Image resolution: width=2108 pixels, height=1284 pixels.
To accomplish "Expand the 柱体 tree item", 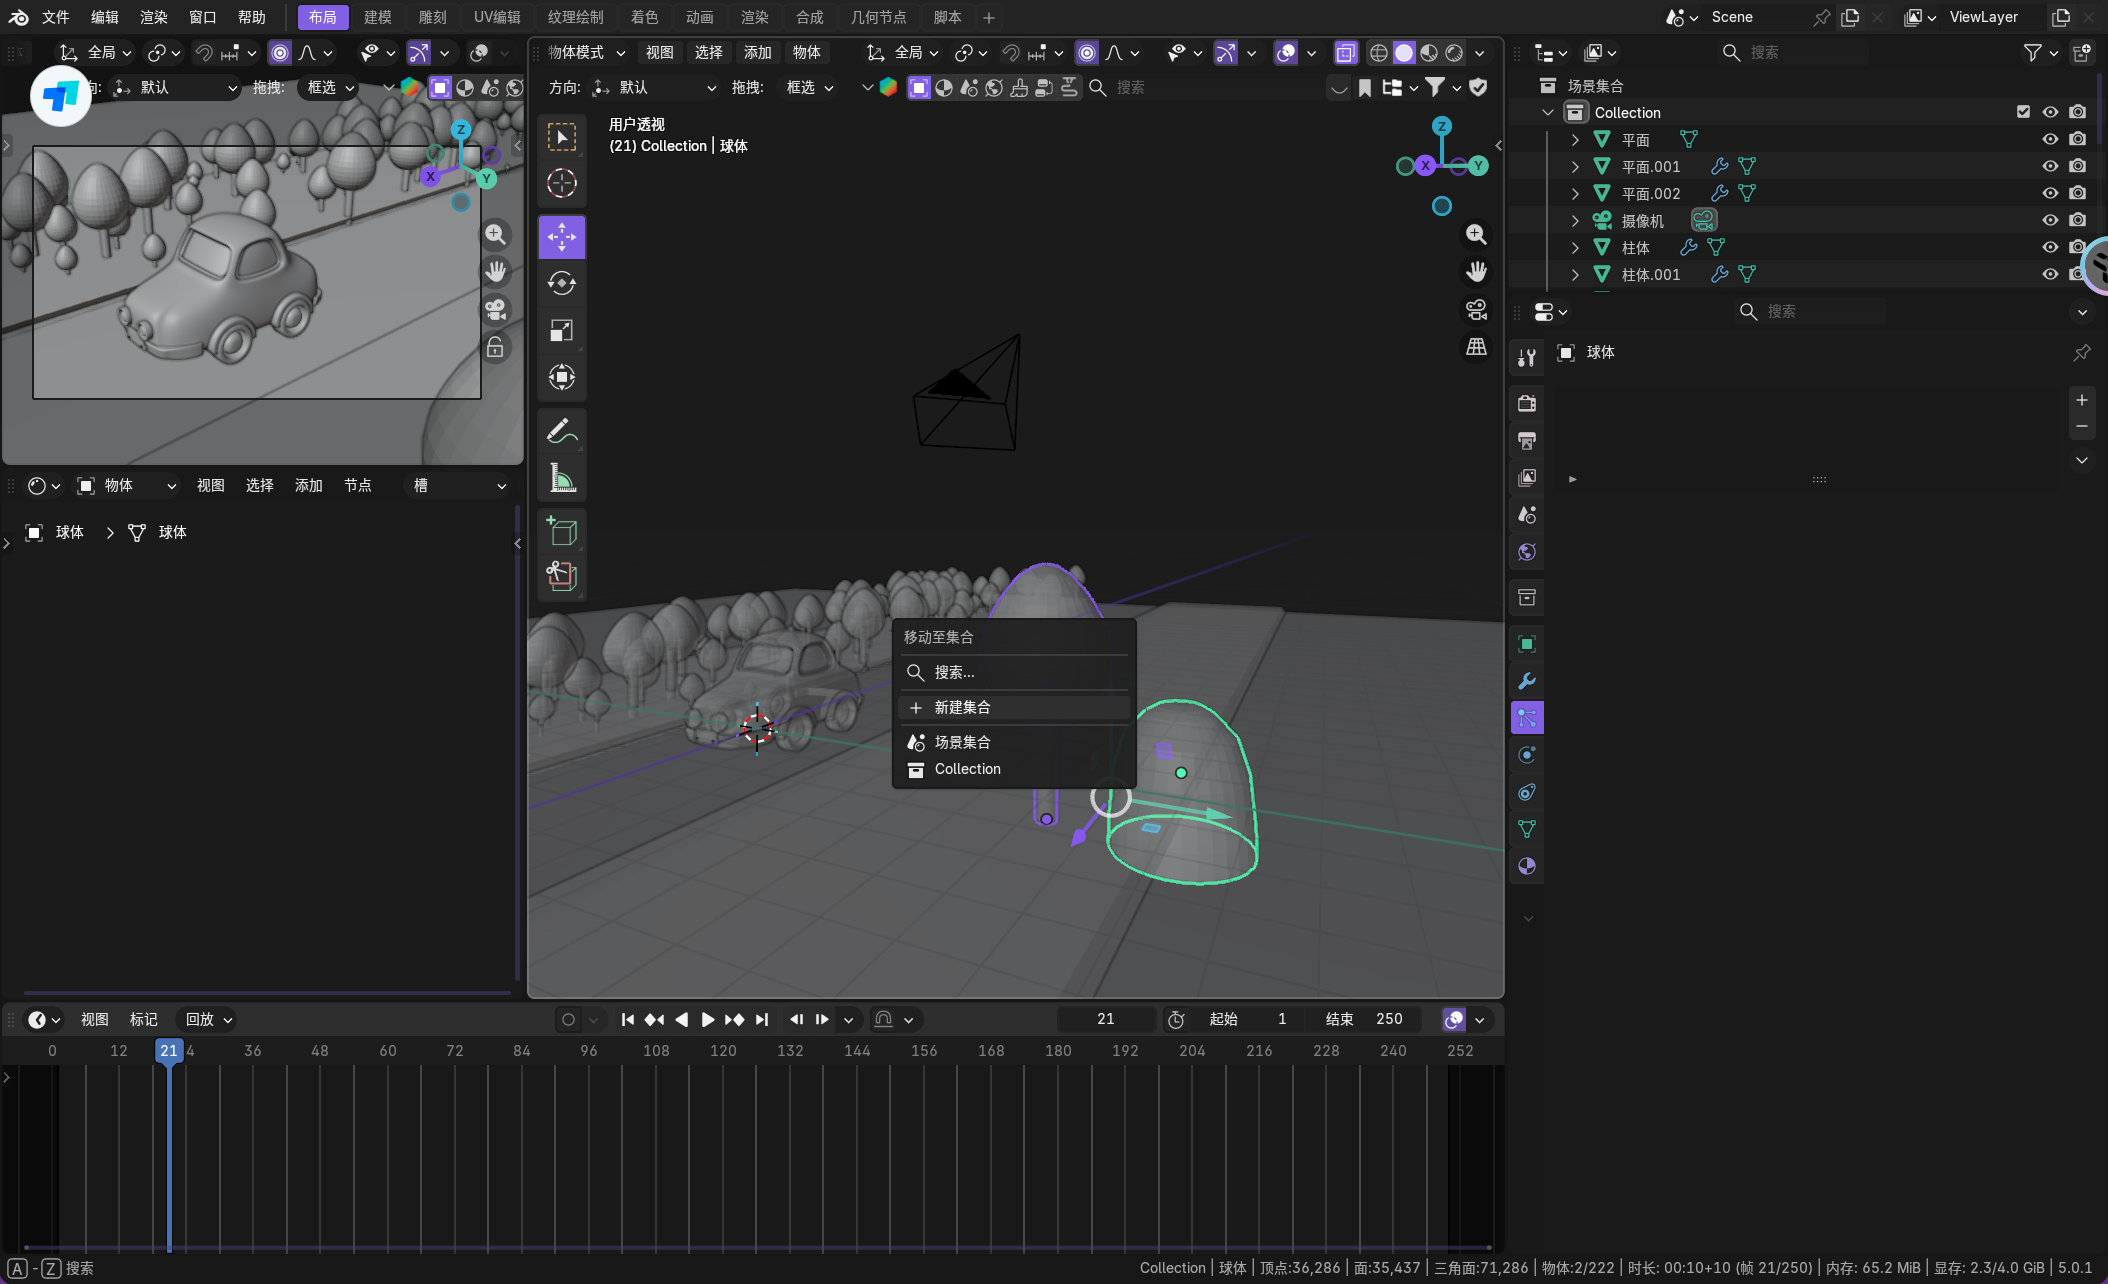I will tap(1575, 247).
